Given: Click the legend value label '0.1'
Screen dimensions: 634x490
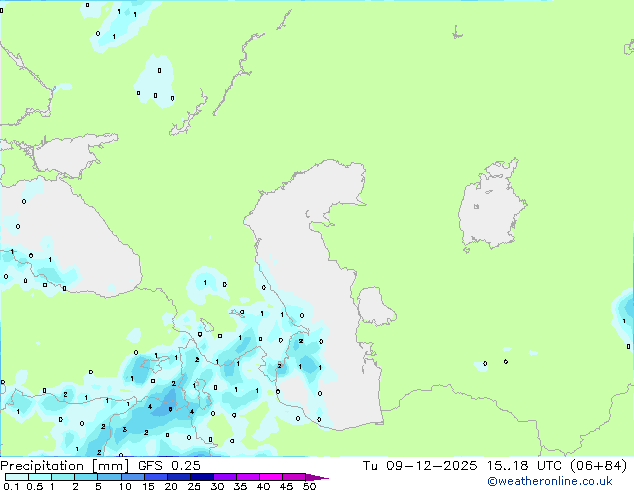Looking at the screenshot, I should coord(11,486).
